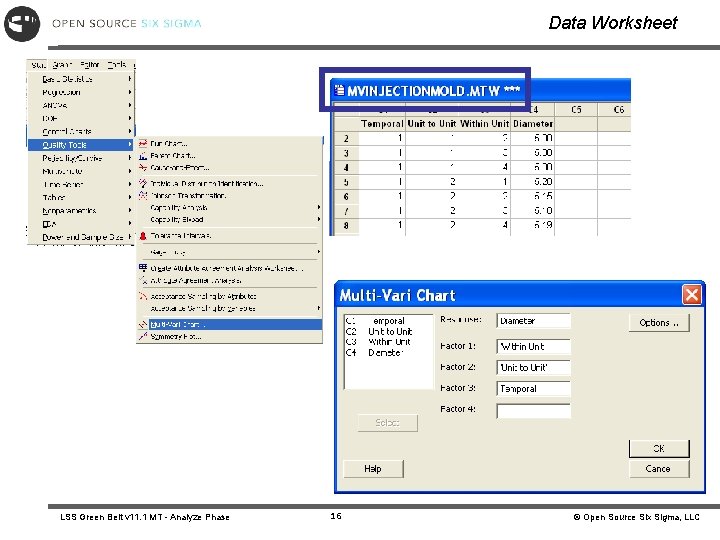The height and width of the screenshot is (540, 720).
Task: Click the C5 column header
Action: point(576,110)
